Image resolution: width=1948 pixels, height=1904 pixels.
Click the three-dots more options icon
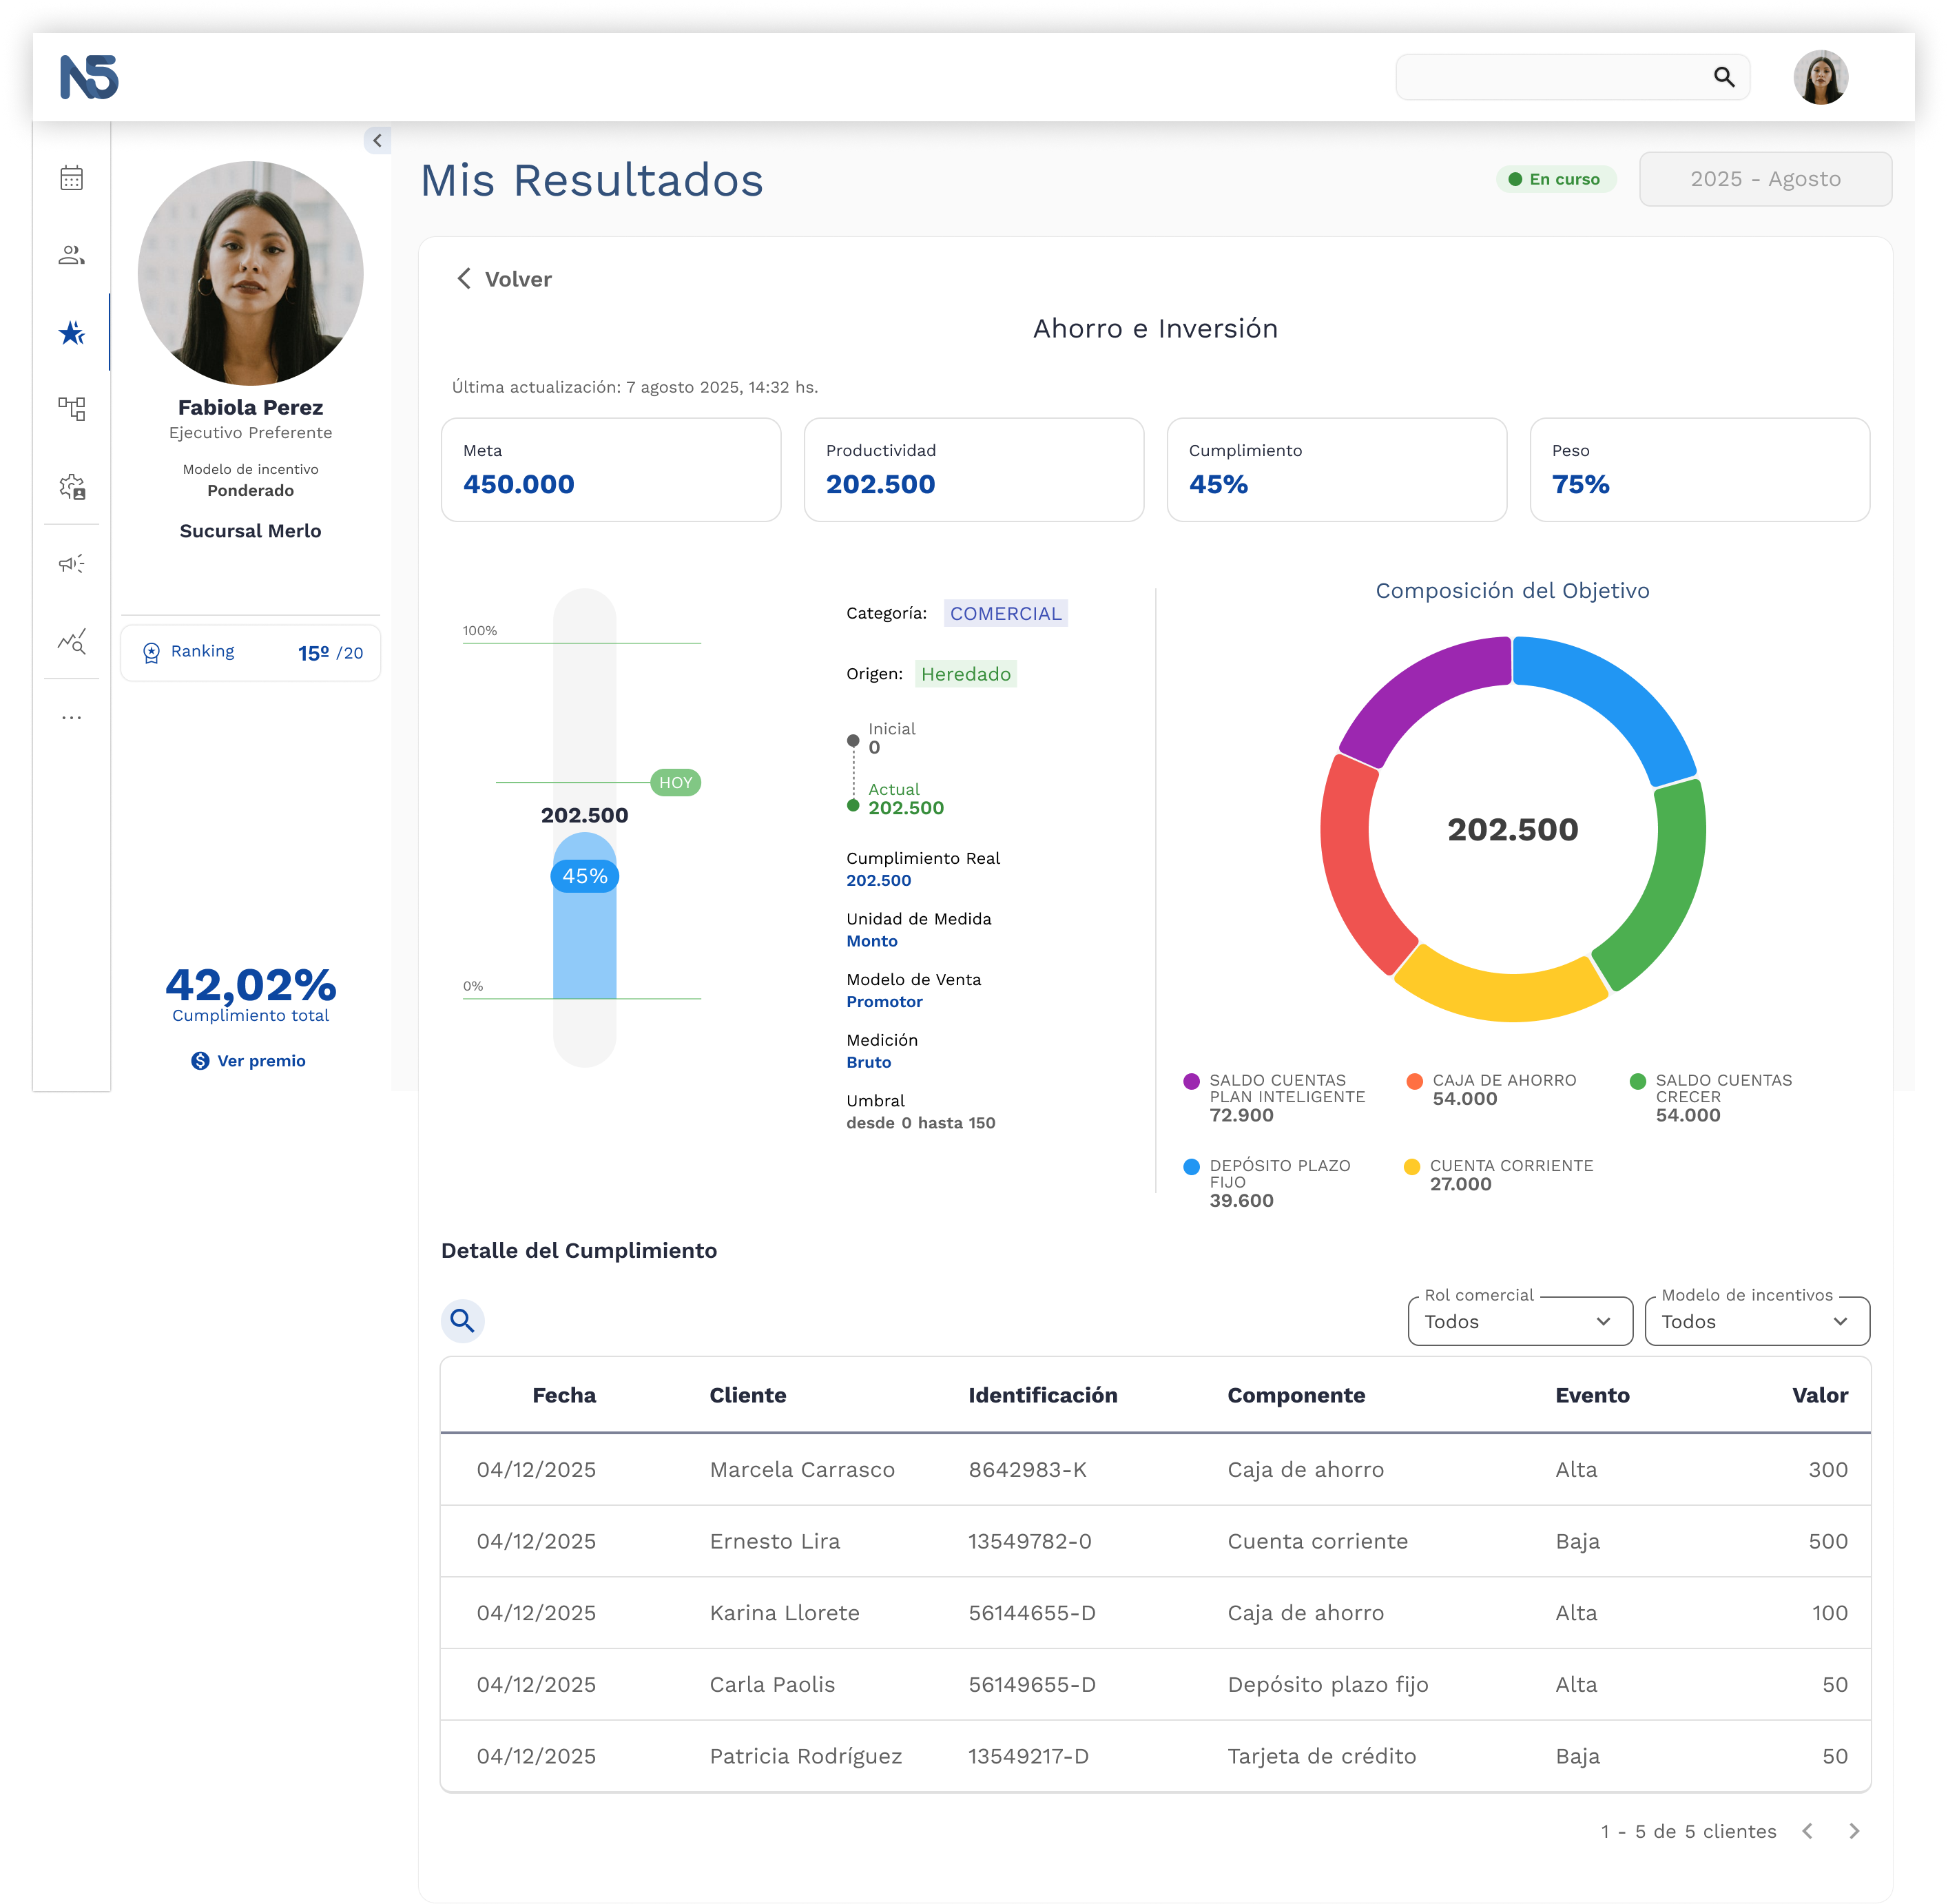pyautogui.click(x=71, y=718)
